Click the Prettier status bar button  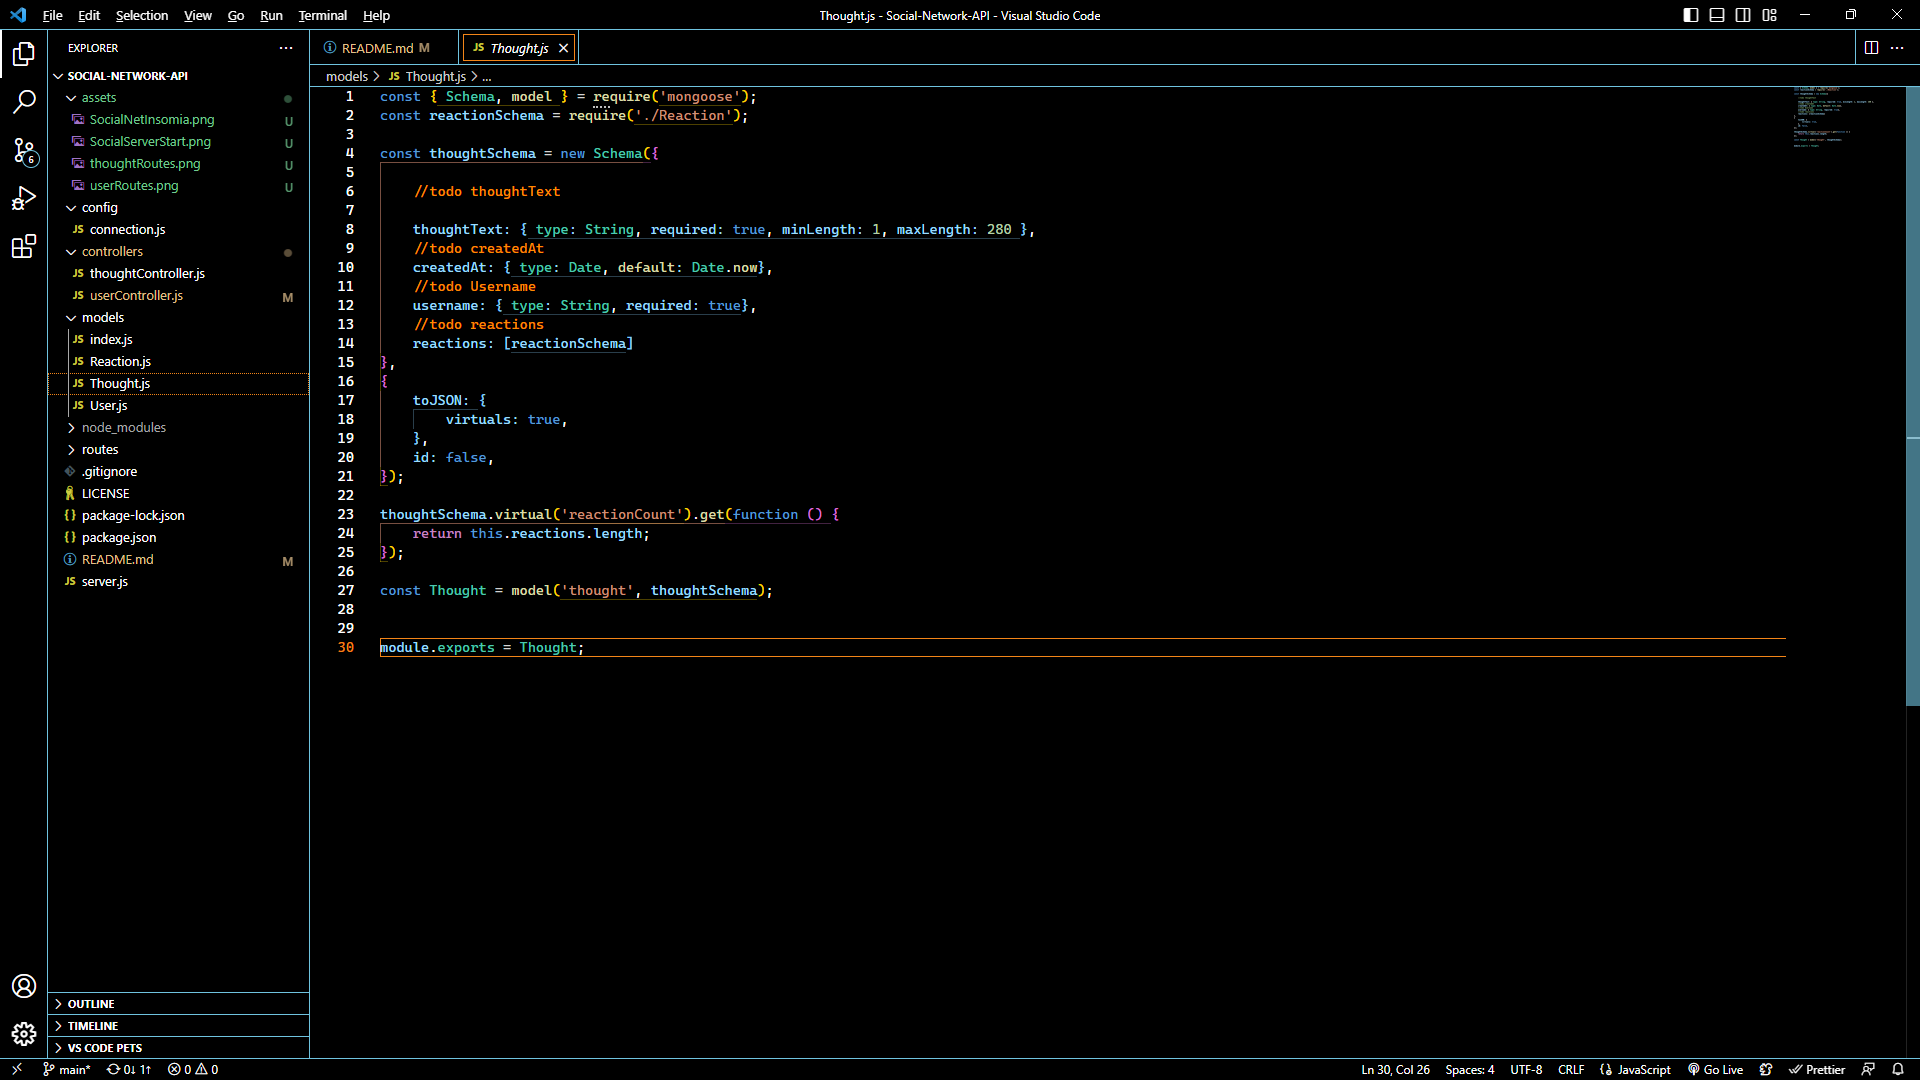(x=1817, y=1069)
